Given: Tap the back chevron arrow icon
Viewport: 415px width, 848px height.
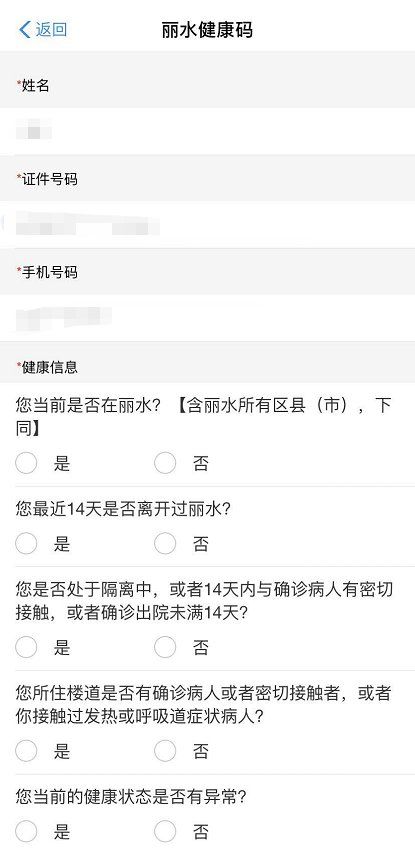Looking at the screenshot, I should (24, 29).
